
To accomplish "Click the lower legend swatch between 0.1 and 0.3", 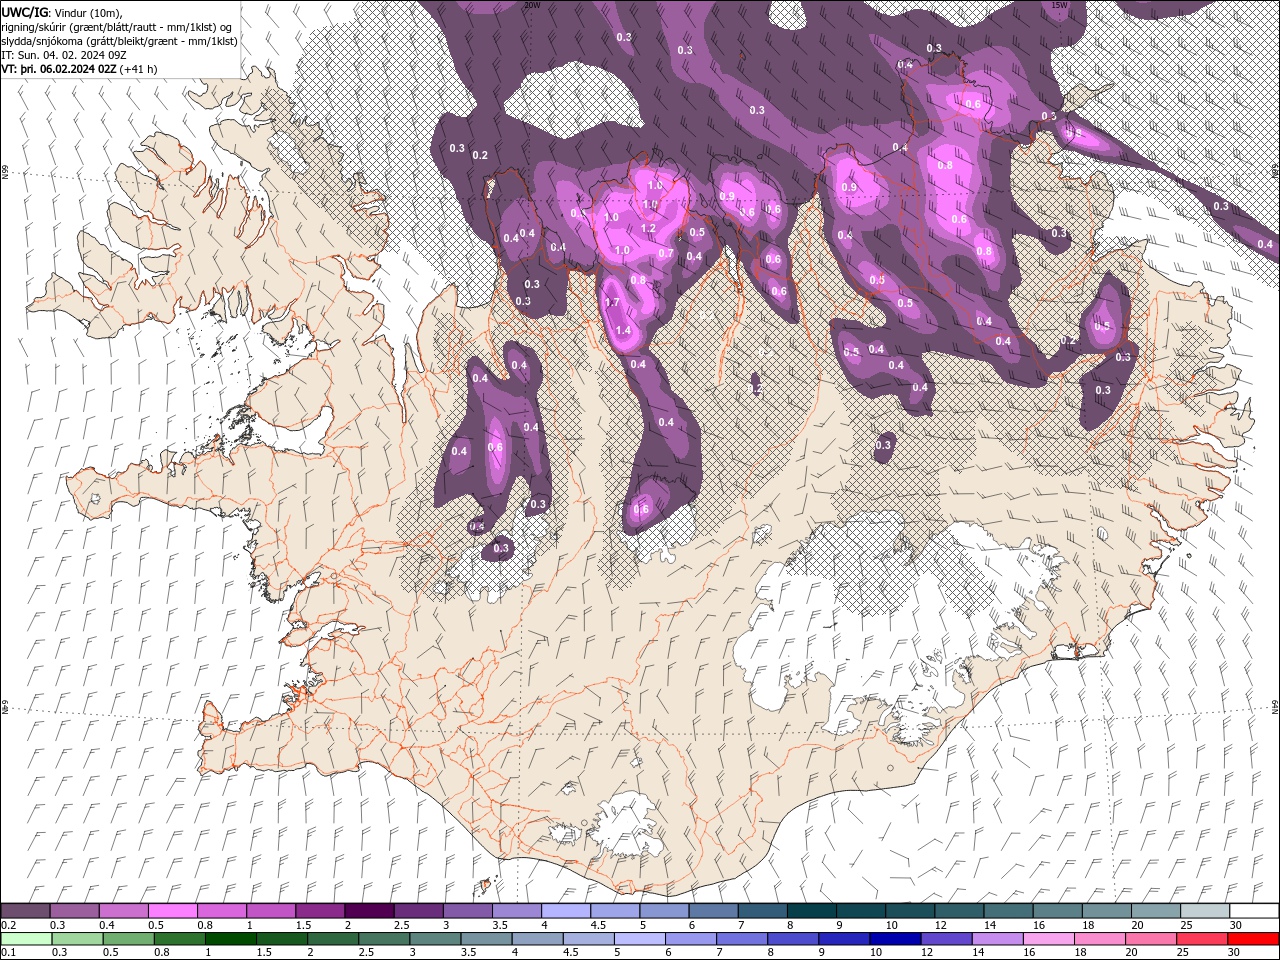I will 27,939.
